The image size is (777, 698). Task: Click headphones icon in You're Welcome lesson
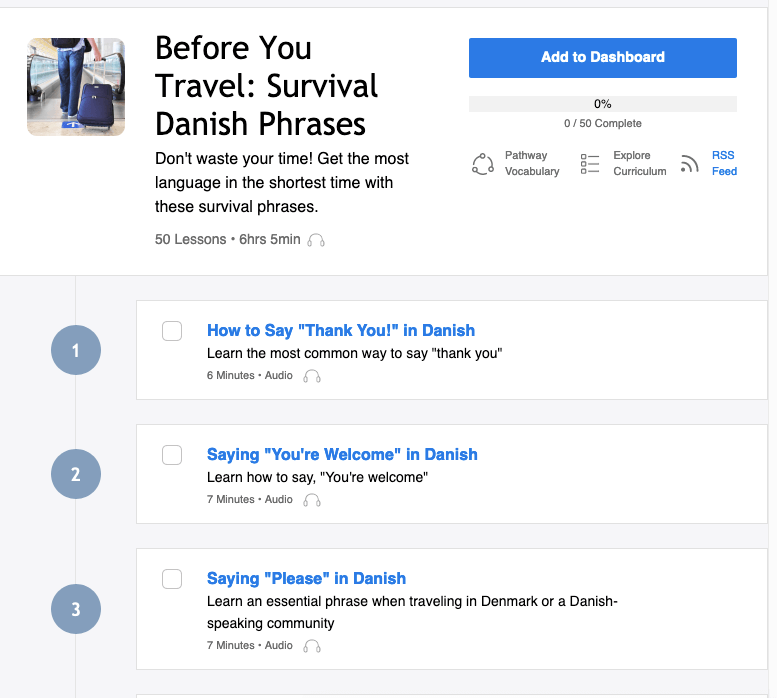pos(312,500)
